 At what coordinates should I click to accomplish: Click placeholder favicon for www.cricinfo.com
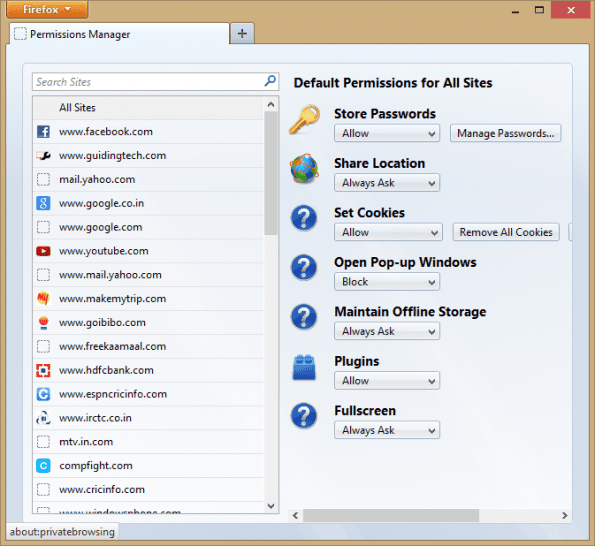point(43,489)
